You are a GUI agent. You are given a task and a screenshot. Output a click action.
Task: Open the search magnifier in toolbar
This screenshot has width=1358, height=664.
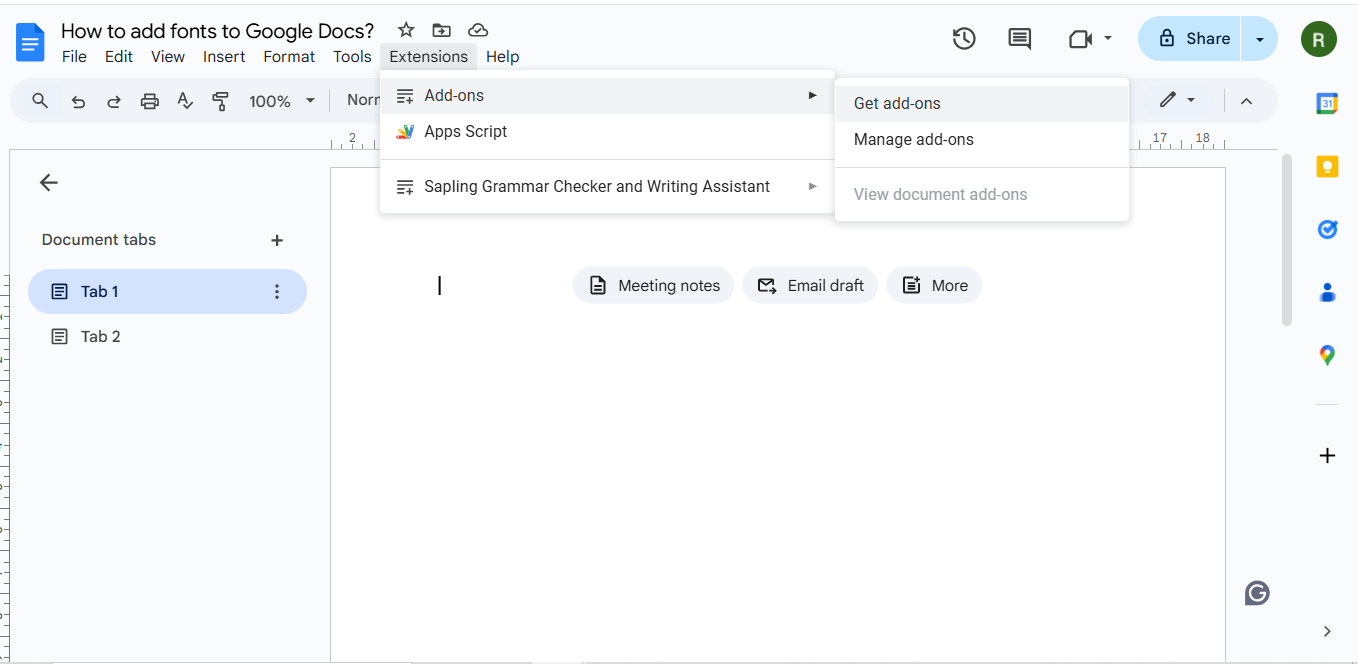tap(40, 101)
